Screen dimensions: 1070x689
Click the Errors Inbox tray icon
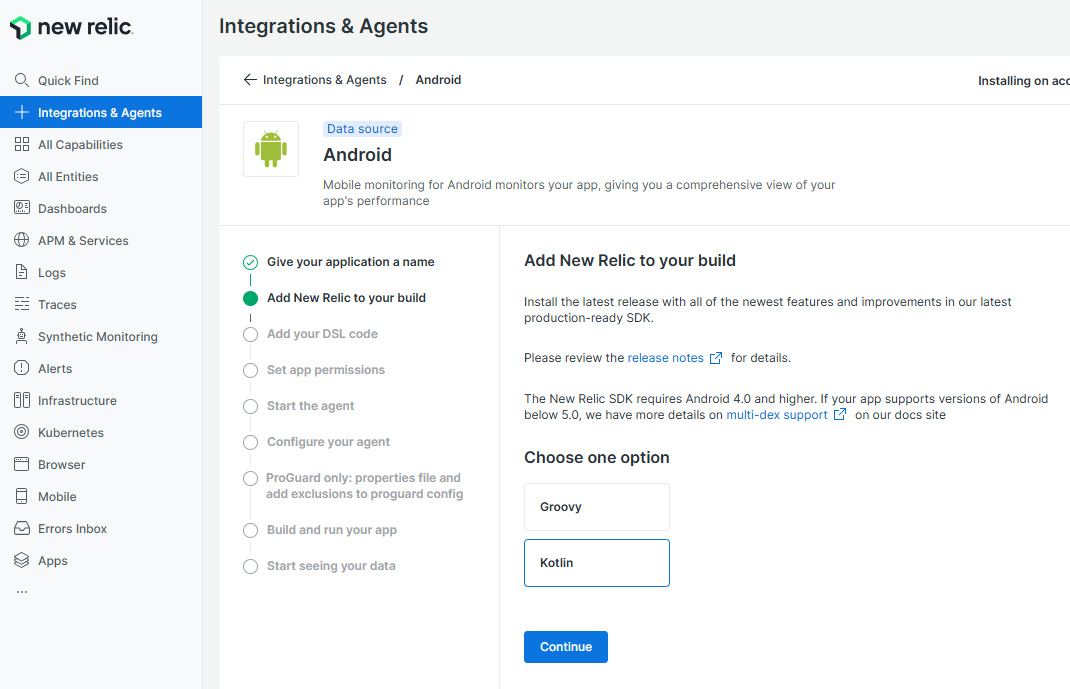click(22, 529)
